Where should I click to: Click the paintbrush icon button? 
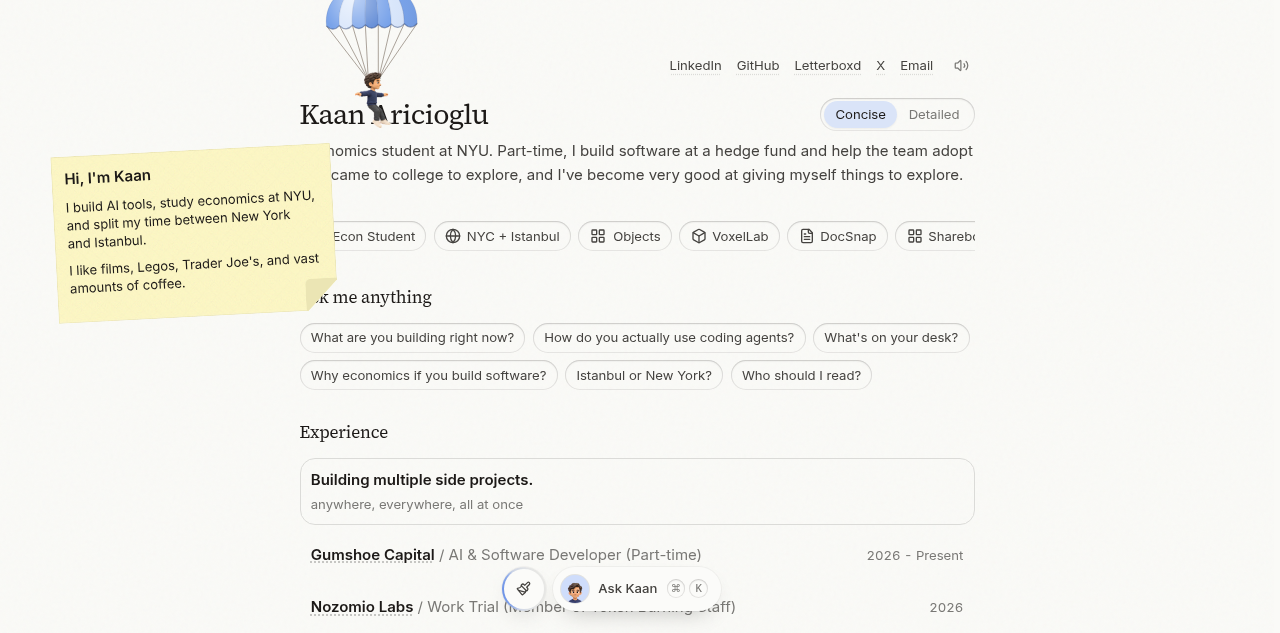(x=524, y=588)
